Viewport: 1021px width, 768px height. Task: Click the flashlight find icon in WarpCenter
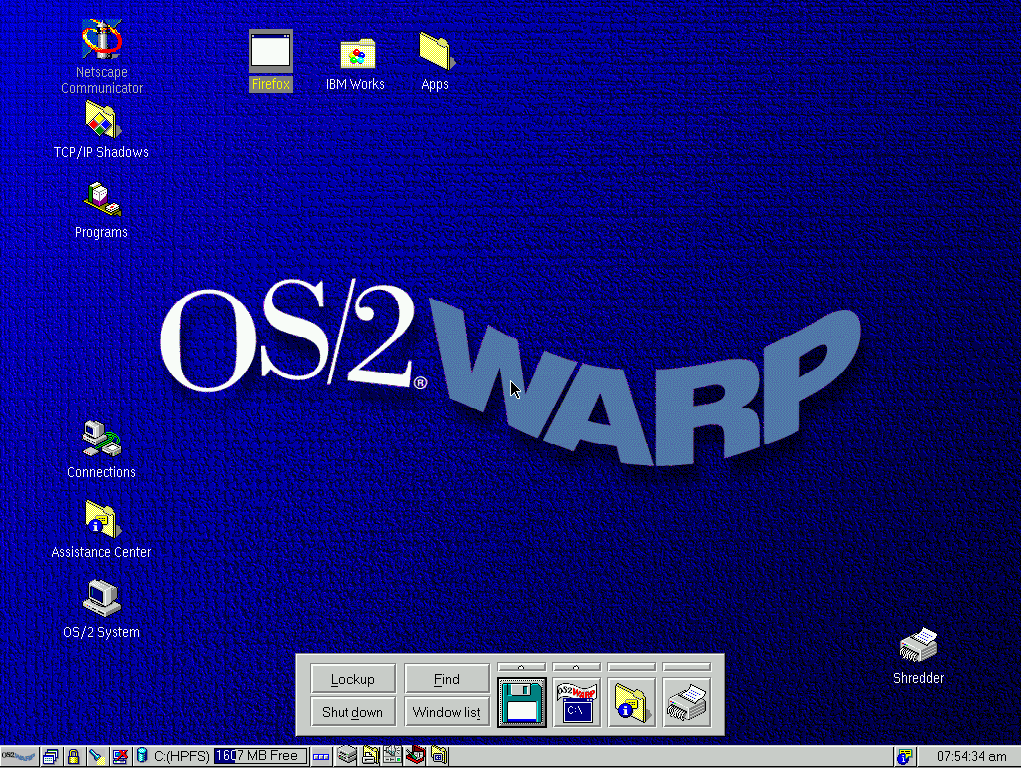point(96,756)
